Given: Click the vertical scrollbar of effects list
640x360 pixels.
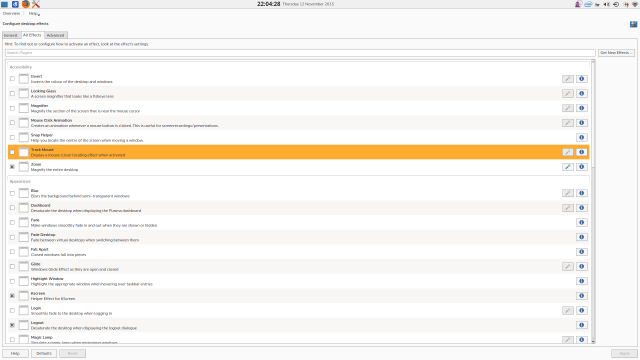Looking at the screenshot, I should [593, 201].
